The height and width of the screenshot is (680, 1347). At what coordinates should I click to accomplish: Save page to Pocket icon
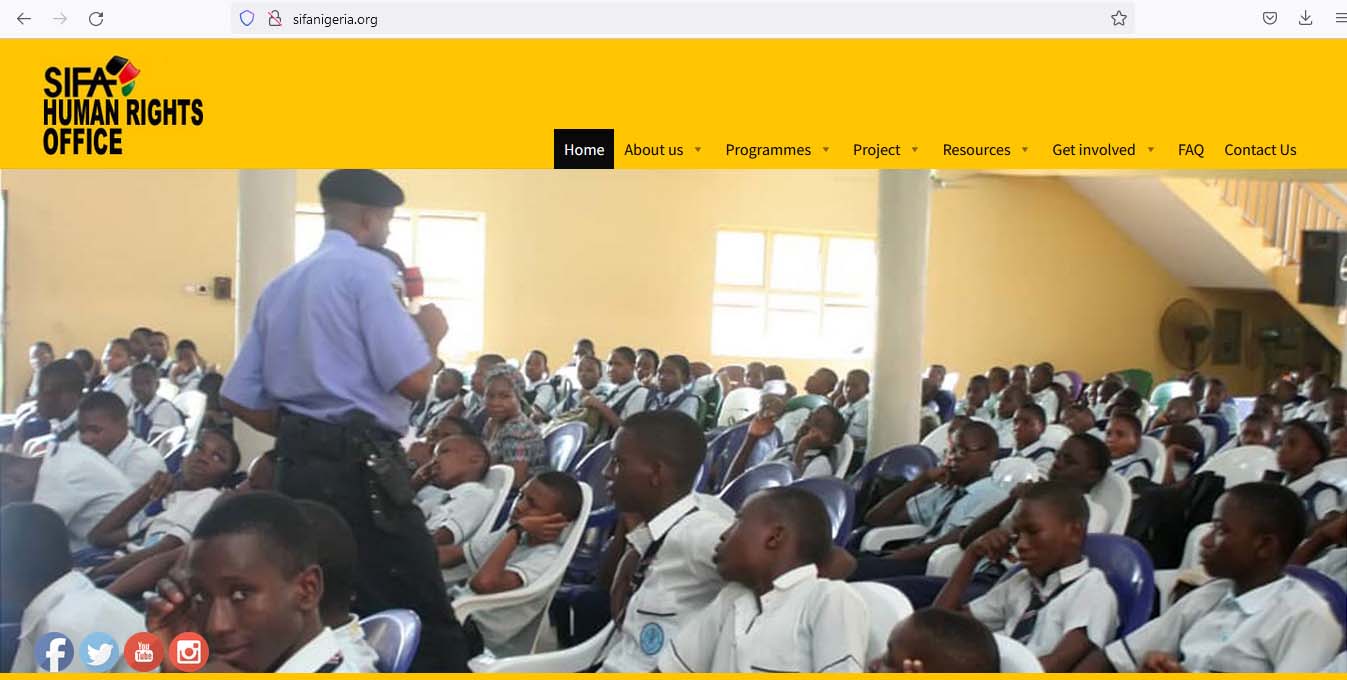1269,18
